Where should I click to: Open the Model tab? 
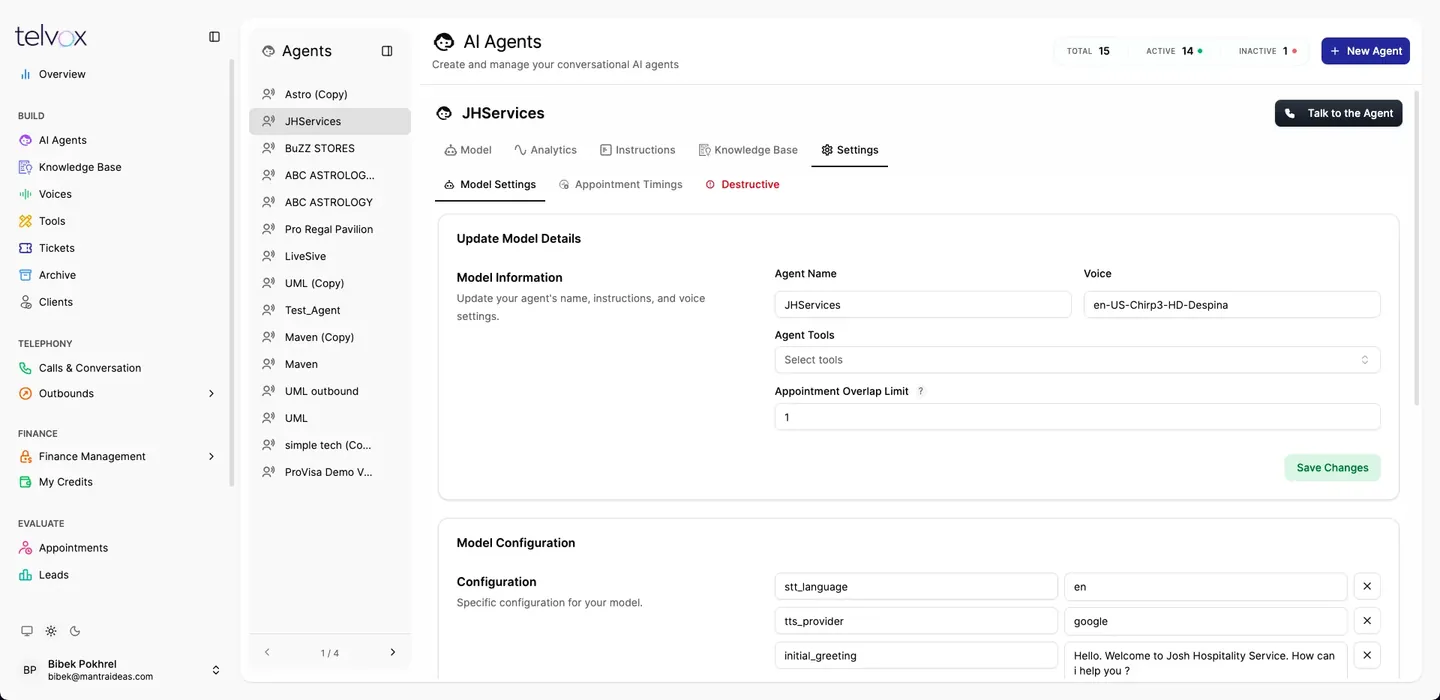tap(468, 150)
